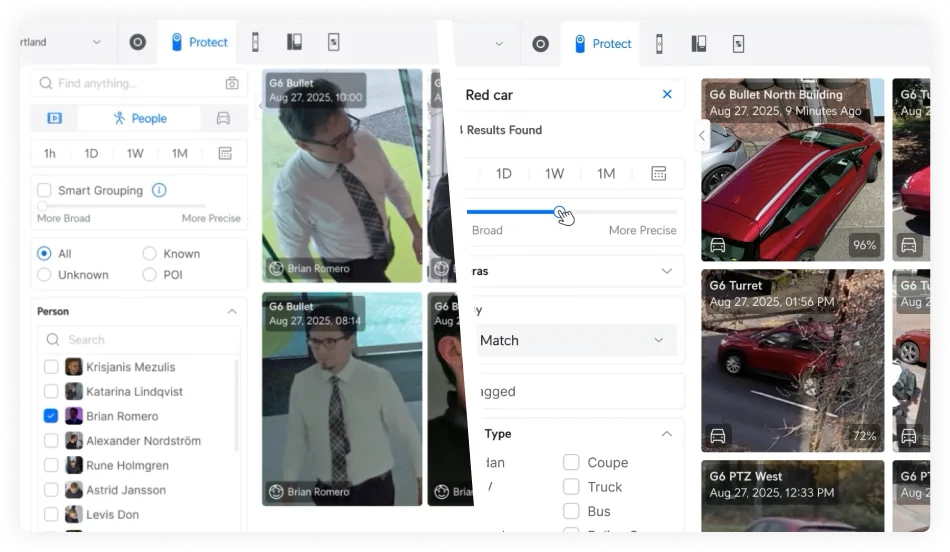
Task: Select the All radio button
Action: (44, 253)
